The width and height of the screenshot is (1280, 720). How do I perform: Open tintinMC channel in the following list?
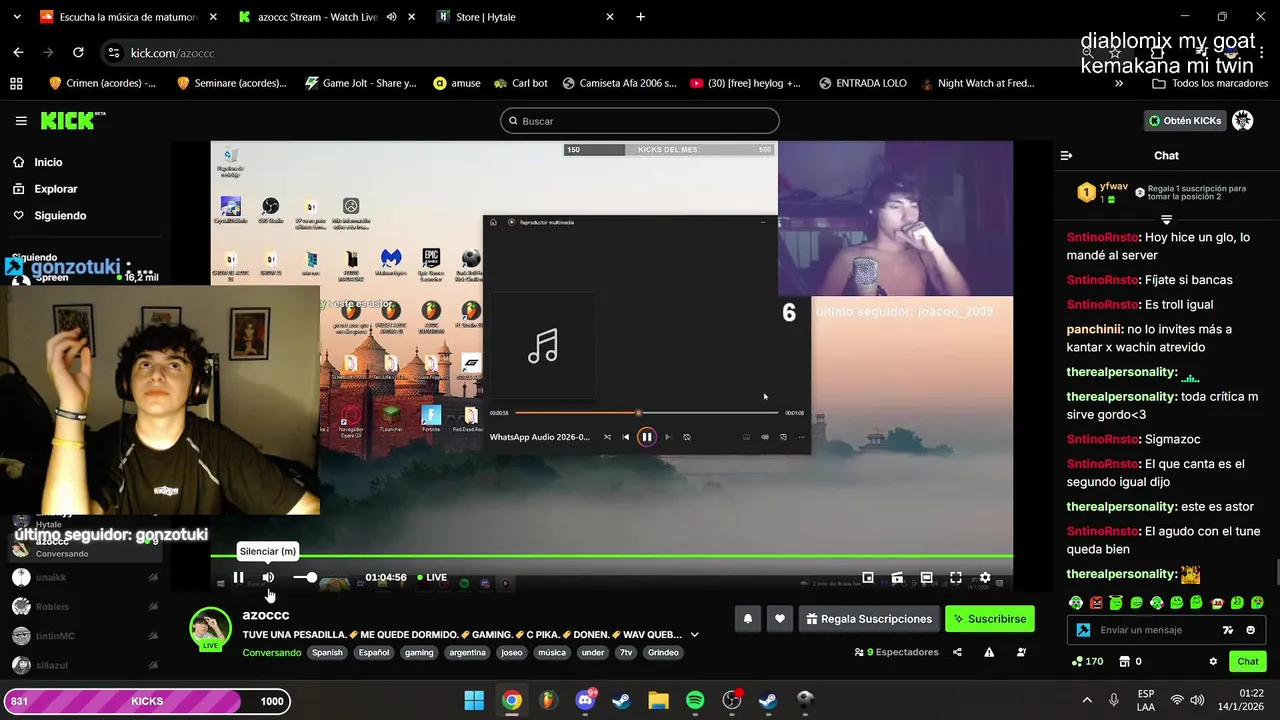(x=85, y=636)
